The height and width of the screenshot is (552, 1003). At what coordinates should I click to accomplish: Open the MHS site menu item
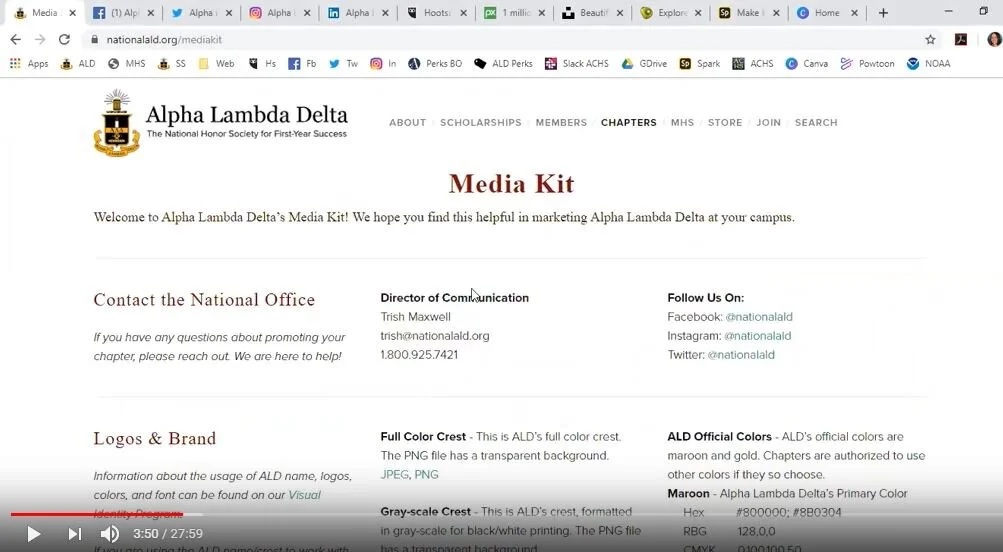click(x=682, y=122)
